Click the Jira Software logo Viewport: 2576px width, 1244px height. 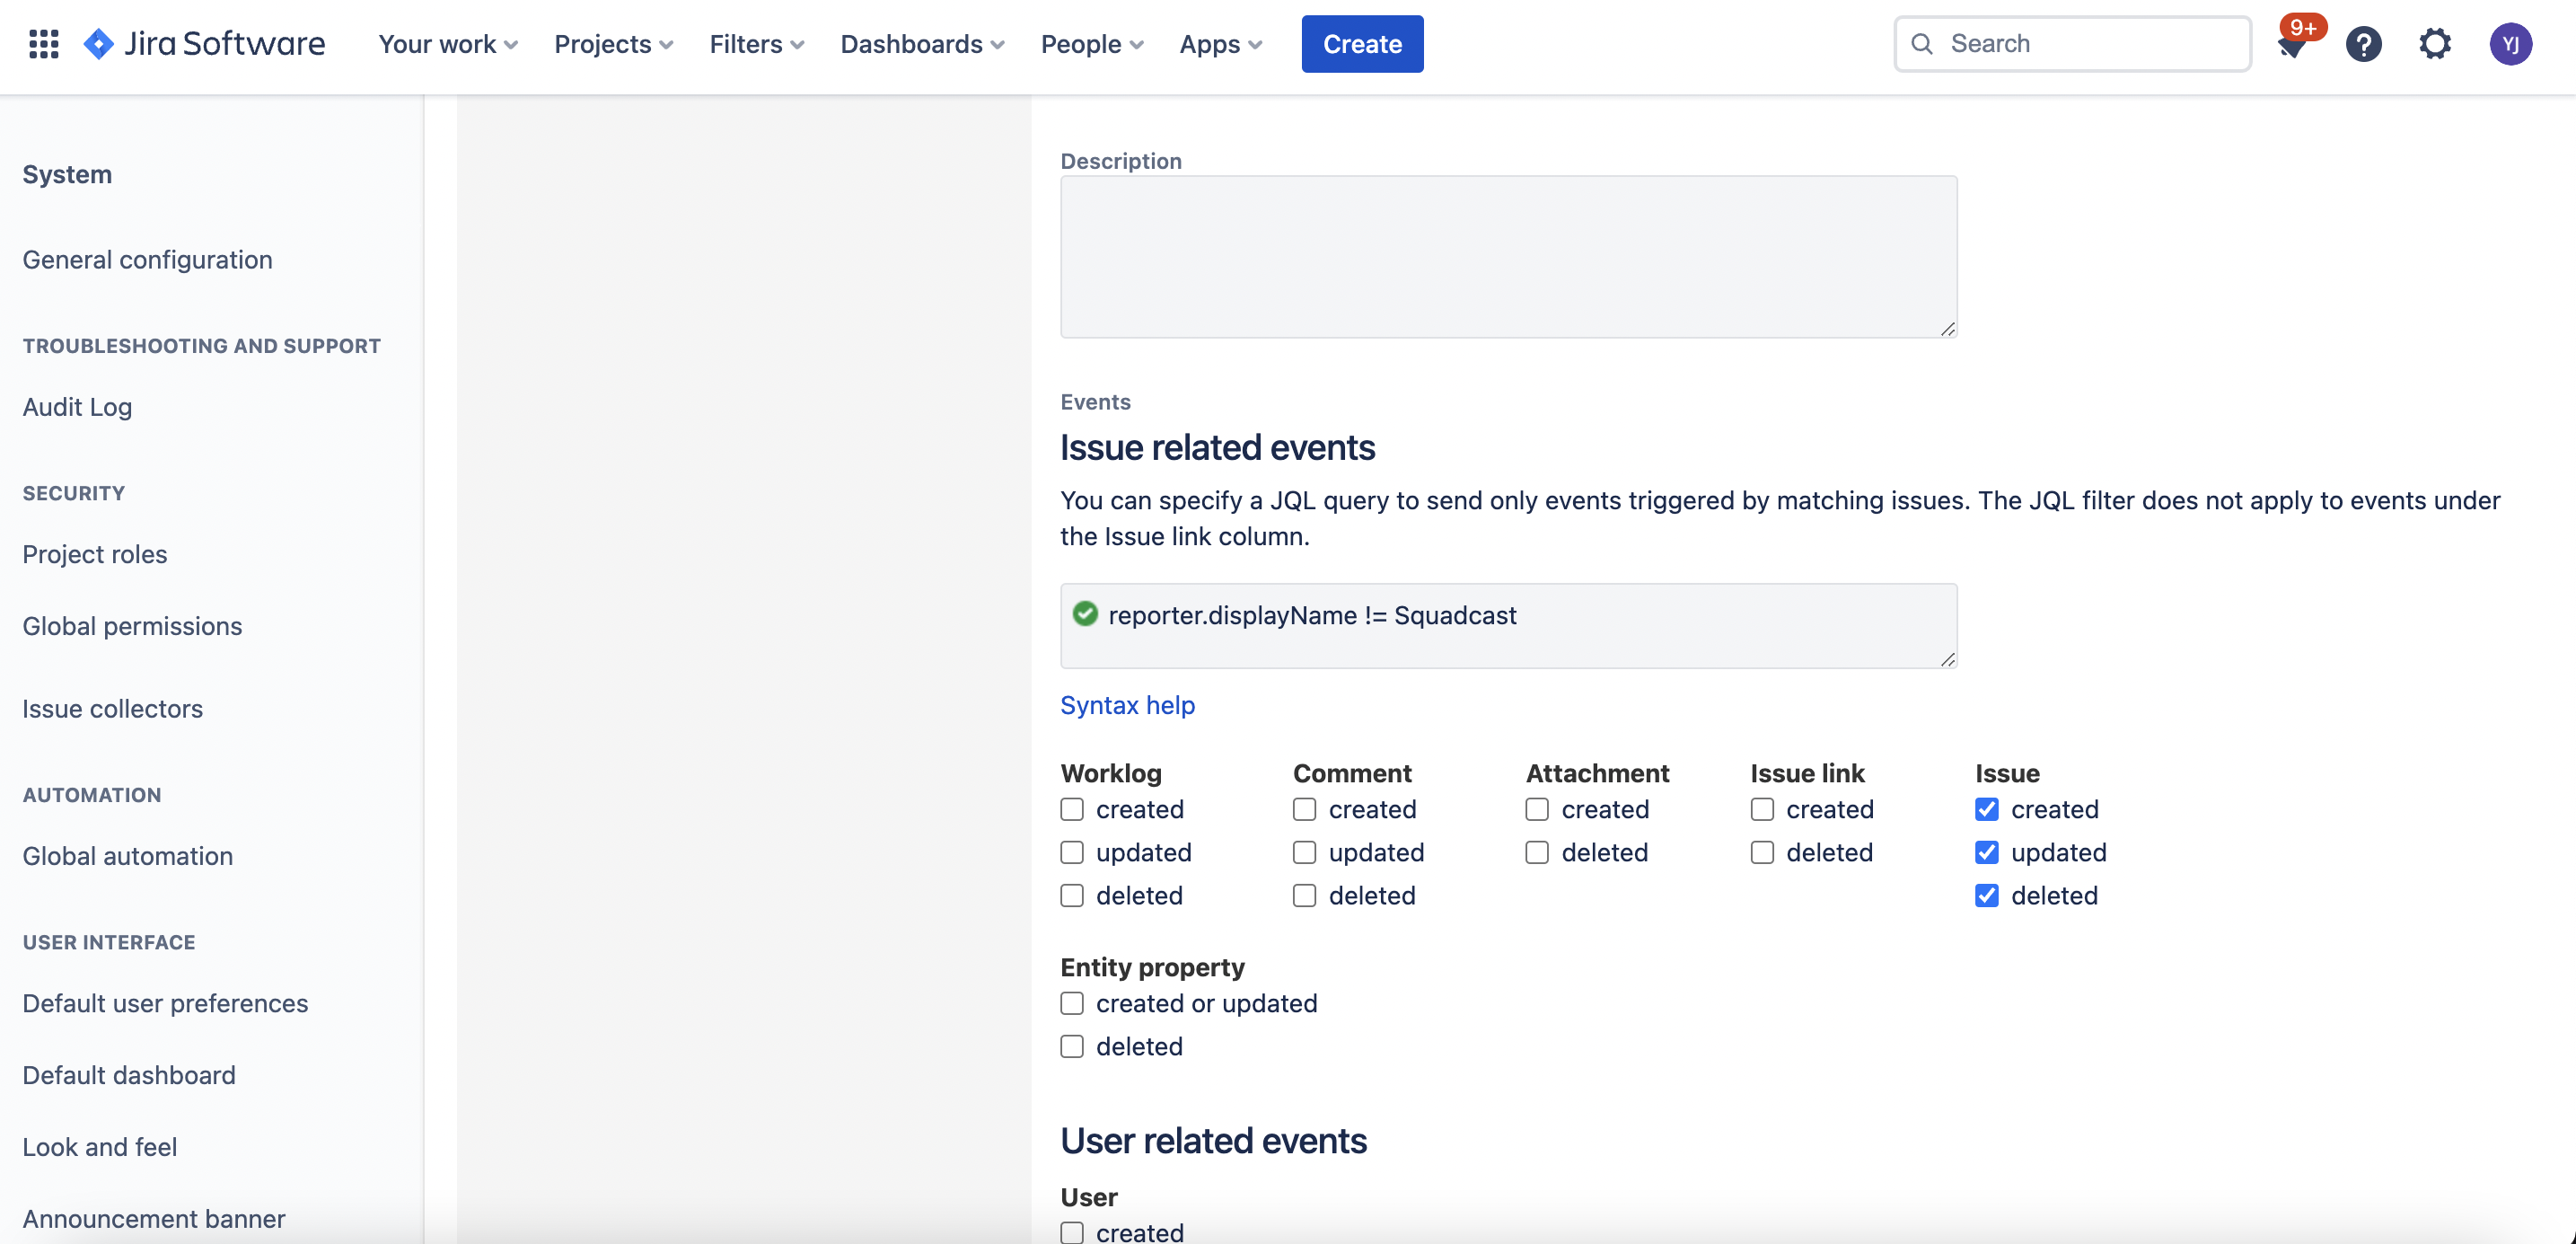[x=204, y=44]
